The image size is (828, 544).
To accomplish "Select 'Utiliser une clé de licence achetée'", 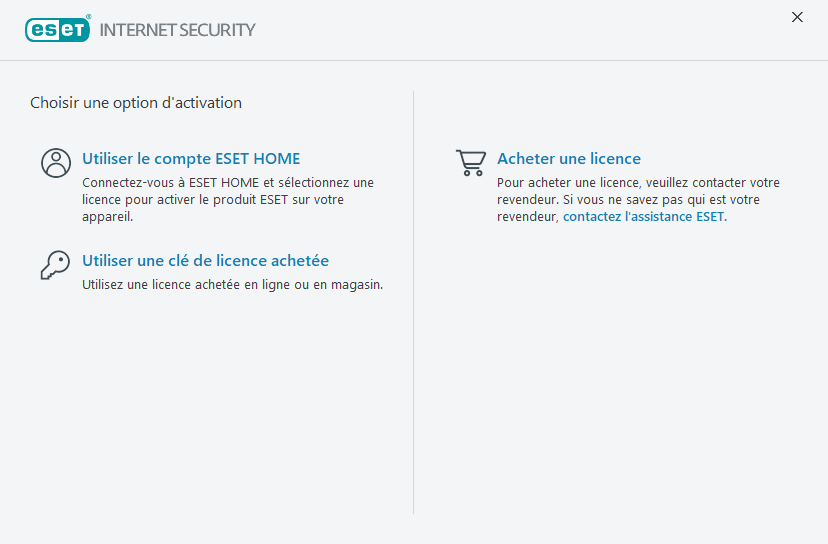I will click(x=205, y=261).
